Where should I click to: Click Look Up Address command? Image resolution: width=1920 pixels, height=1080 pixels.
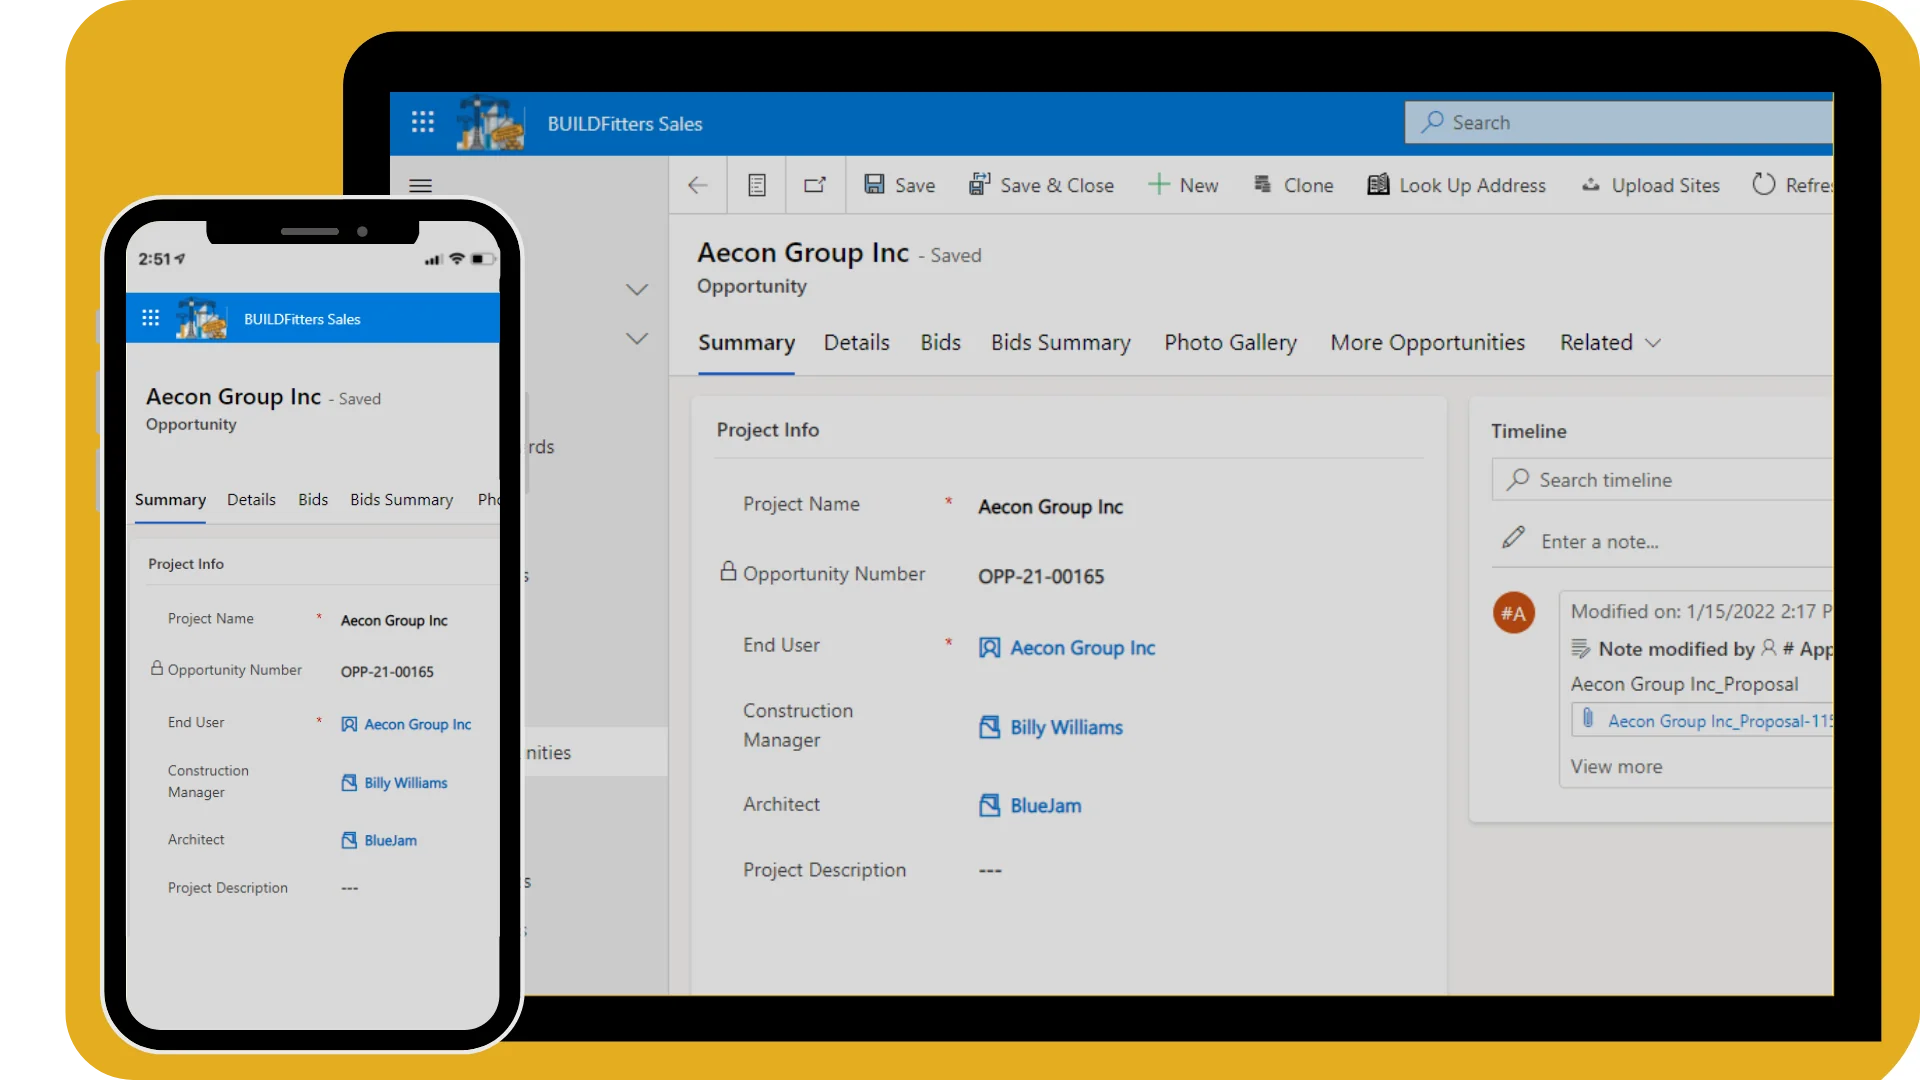coord(1456,185)
